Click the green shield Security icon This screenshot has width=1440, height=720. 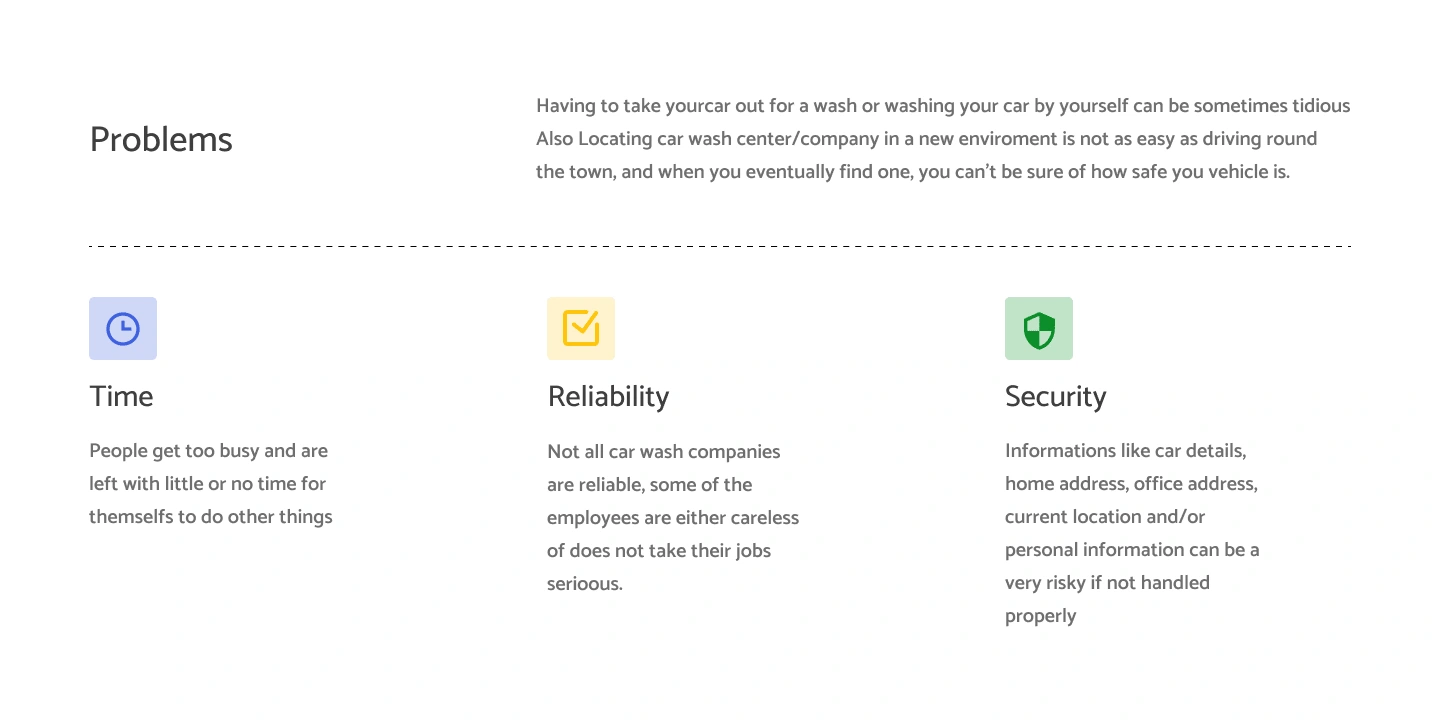click(1039, 328)
